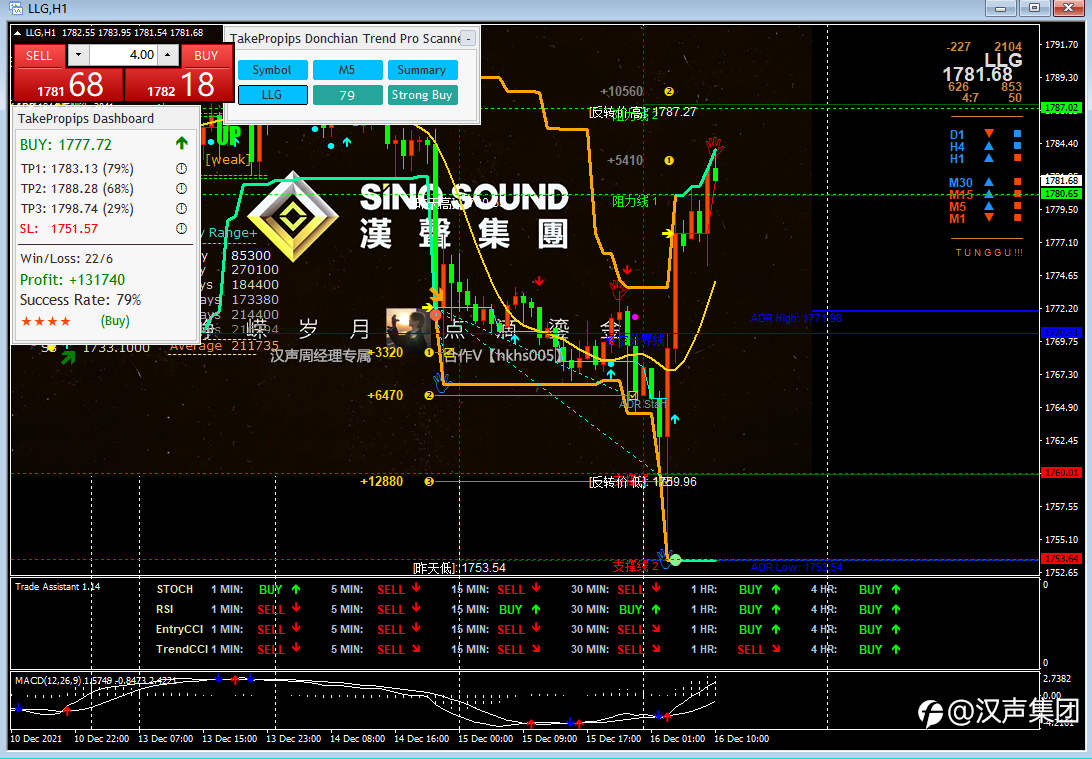This screenshot has width=1092, height=759.
Task: Open the lot size dropdown arrow
Action: [x=78, y=55]
